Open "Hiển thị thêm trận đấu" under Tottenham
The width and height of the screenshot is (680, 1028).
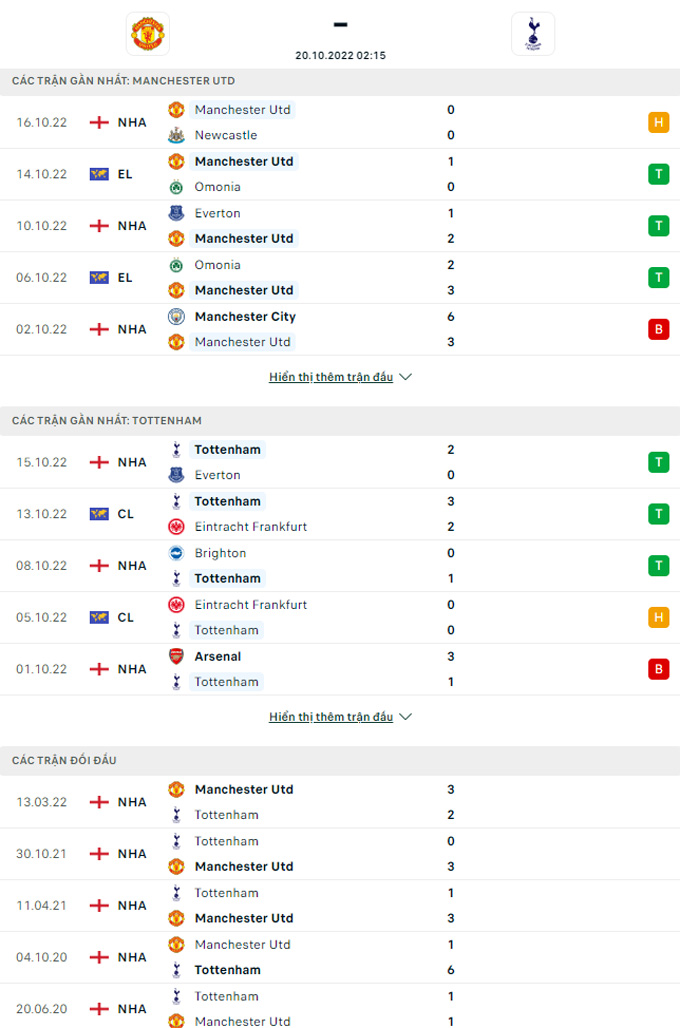pyautogui.click(x=331, y=717)
